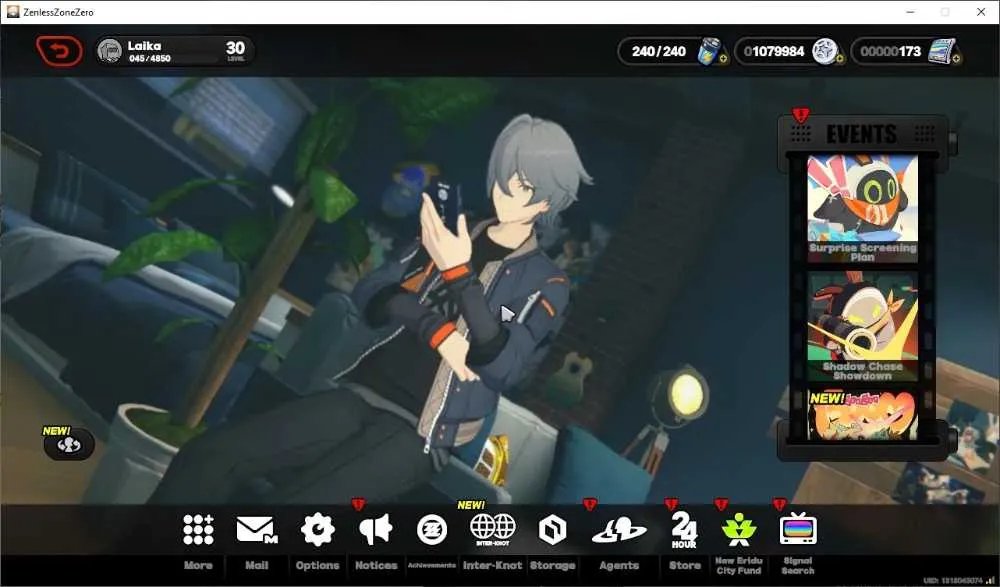Launch Inter-Knot from the globe icon
This screenshot has width=1000, height=587.
492,530
